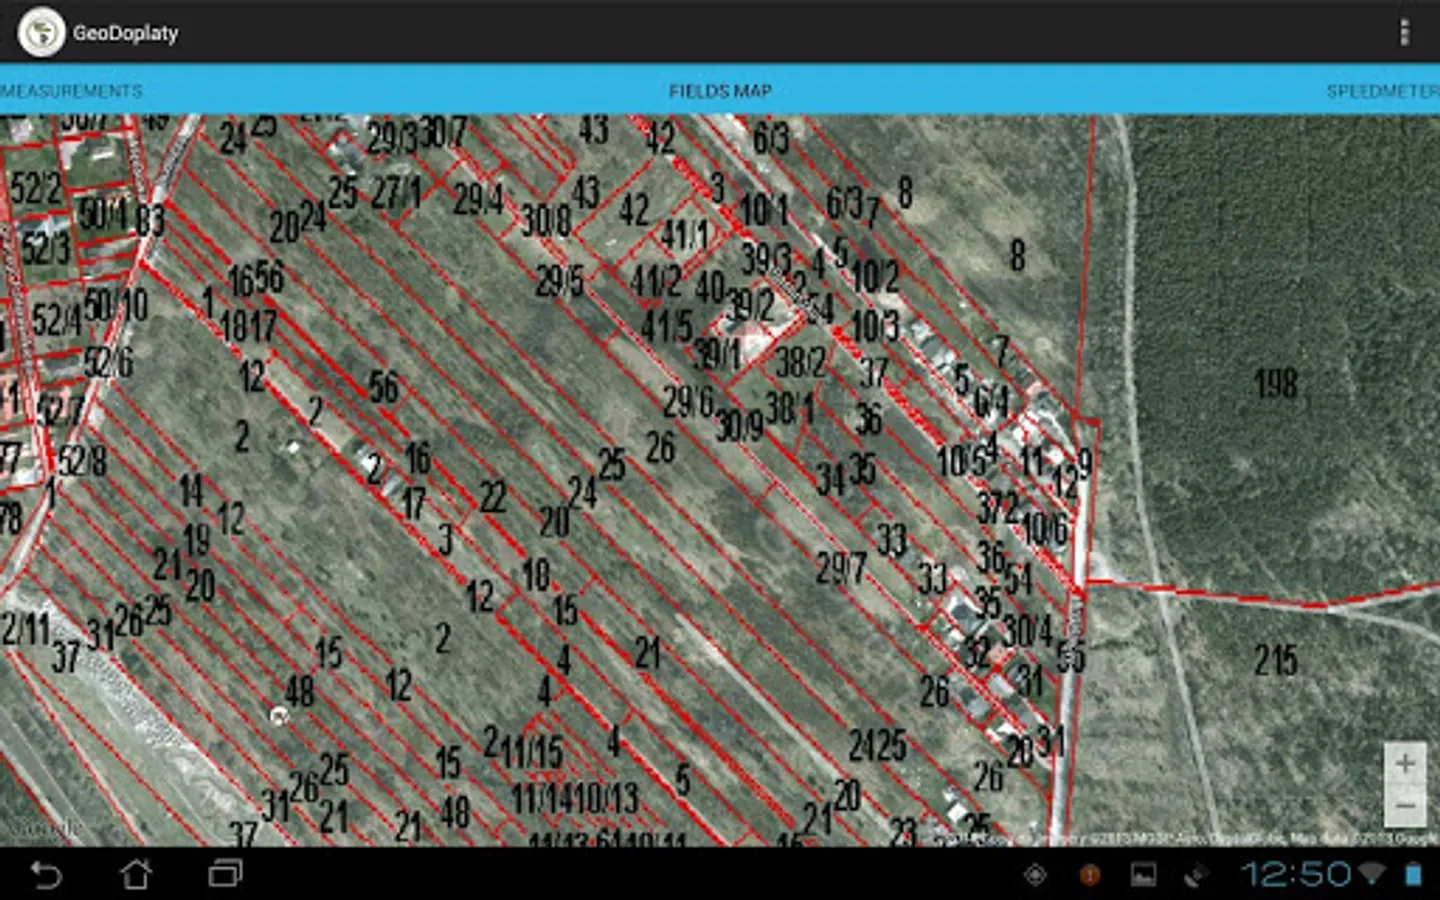
Task: Tap the white marker circle near parcel 48
Action: click(279, 715)
